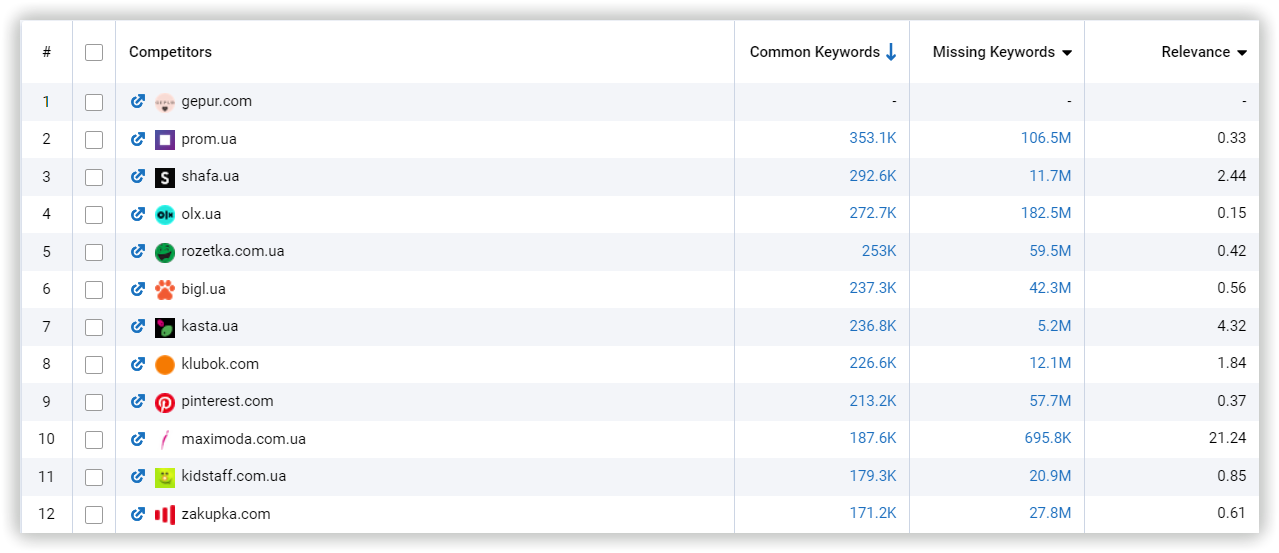The height and width of the screenshot is (553, 1279).
Task: Select the maximoda.com.ua domain name
Action: click(244, 439)
